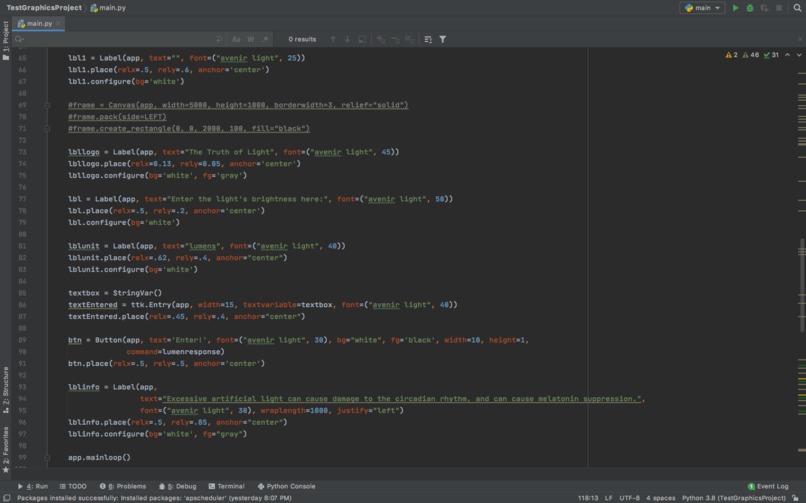Click the select all occurrences icon
The width and height of the screenshot is (806, 503).
(362, 39)
